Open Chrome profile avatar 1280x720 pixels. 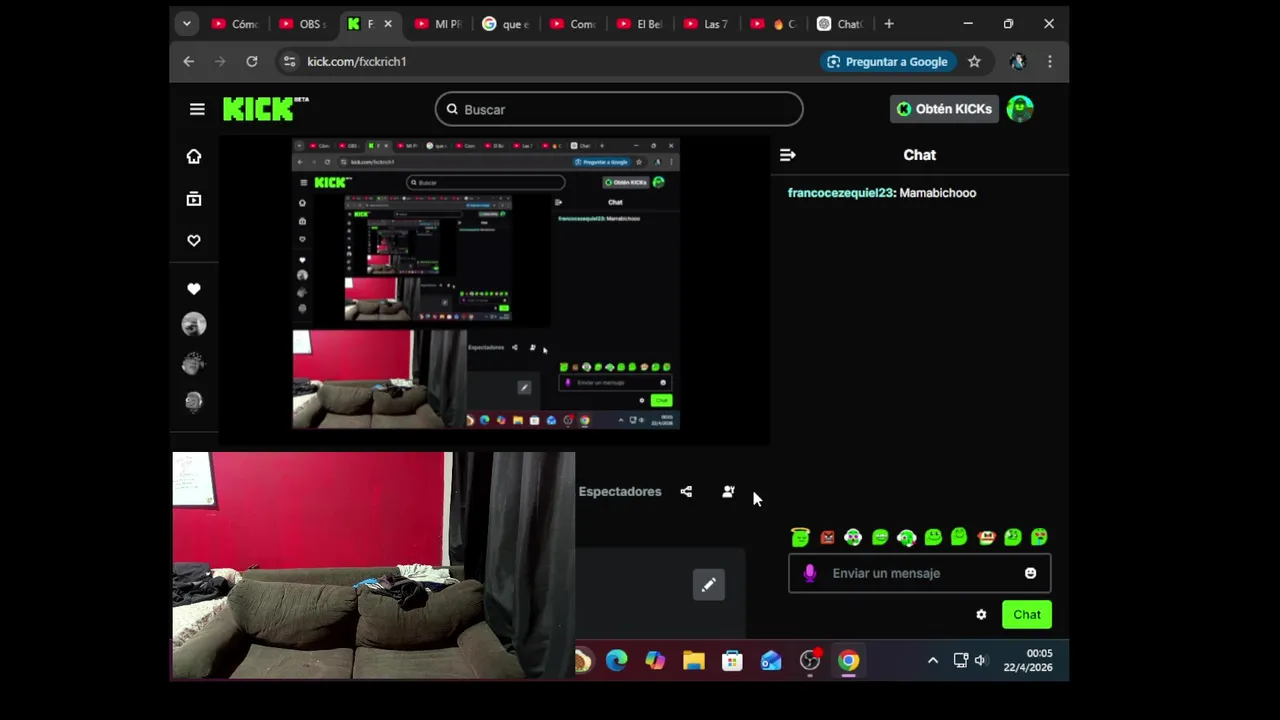1018,61
